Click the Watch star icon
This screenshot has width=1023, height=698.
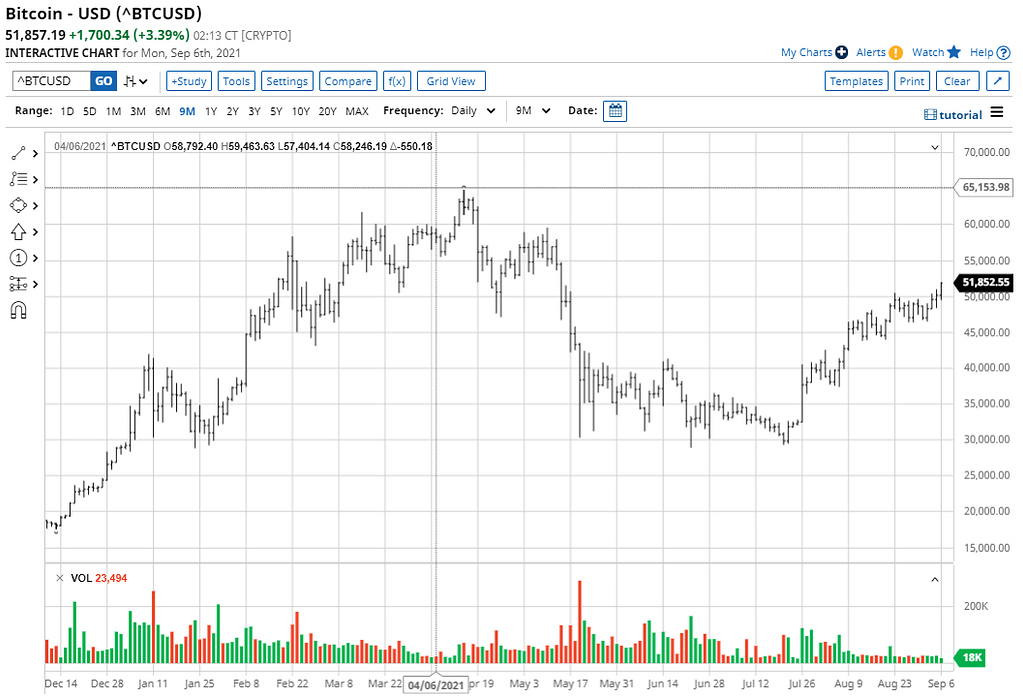click(954, 52)
